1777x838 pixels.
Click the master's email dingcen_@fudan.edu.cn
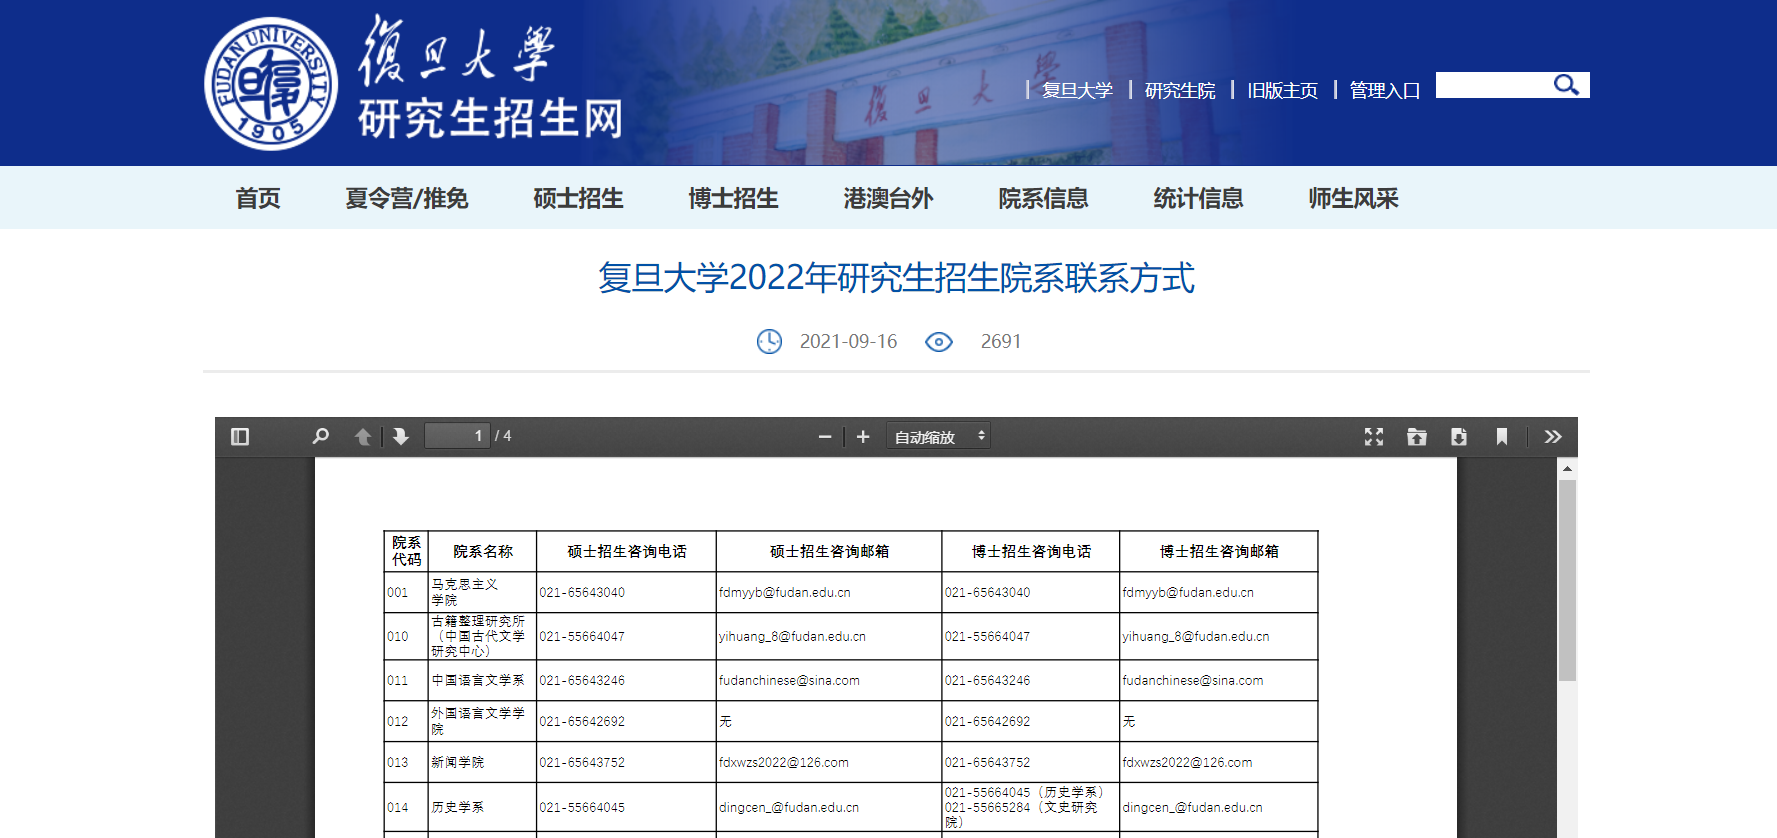(789, 807)
